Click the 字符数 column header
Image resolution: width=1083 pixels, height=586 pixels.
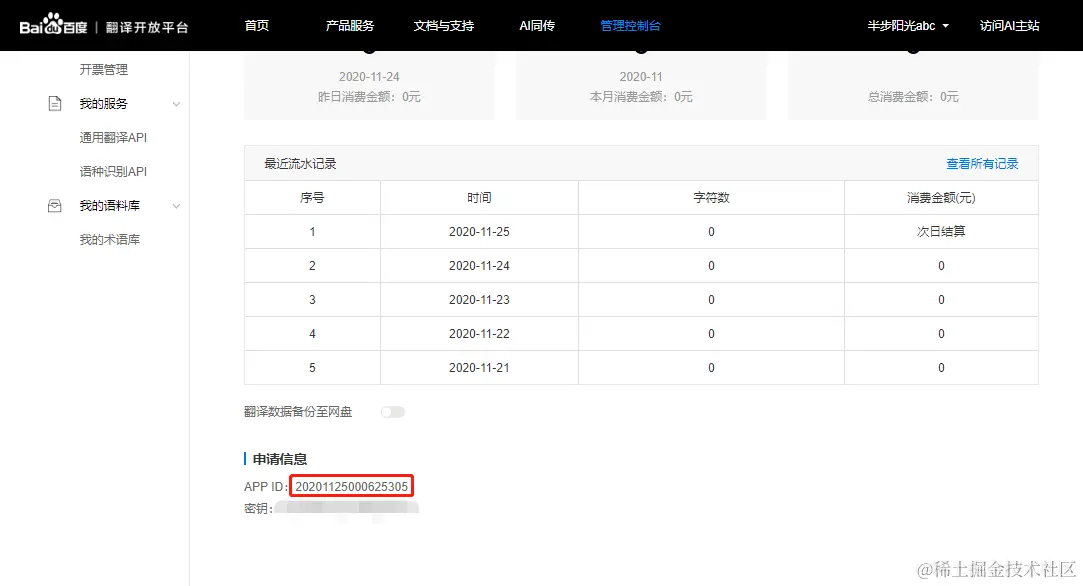click(x=711, y=198)
